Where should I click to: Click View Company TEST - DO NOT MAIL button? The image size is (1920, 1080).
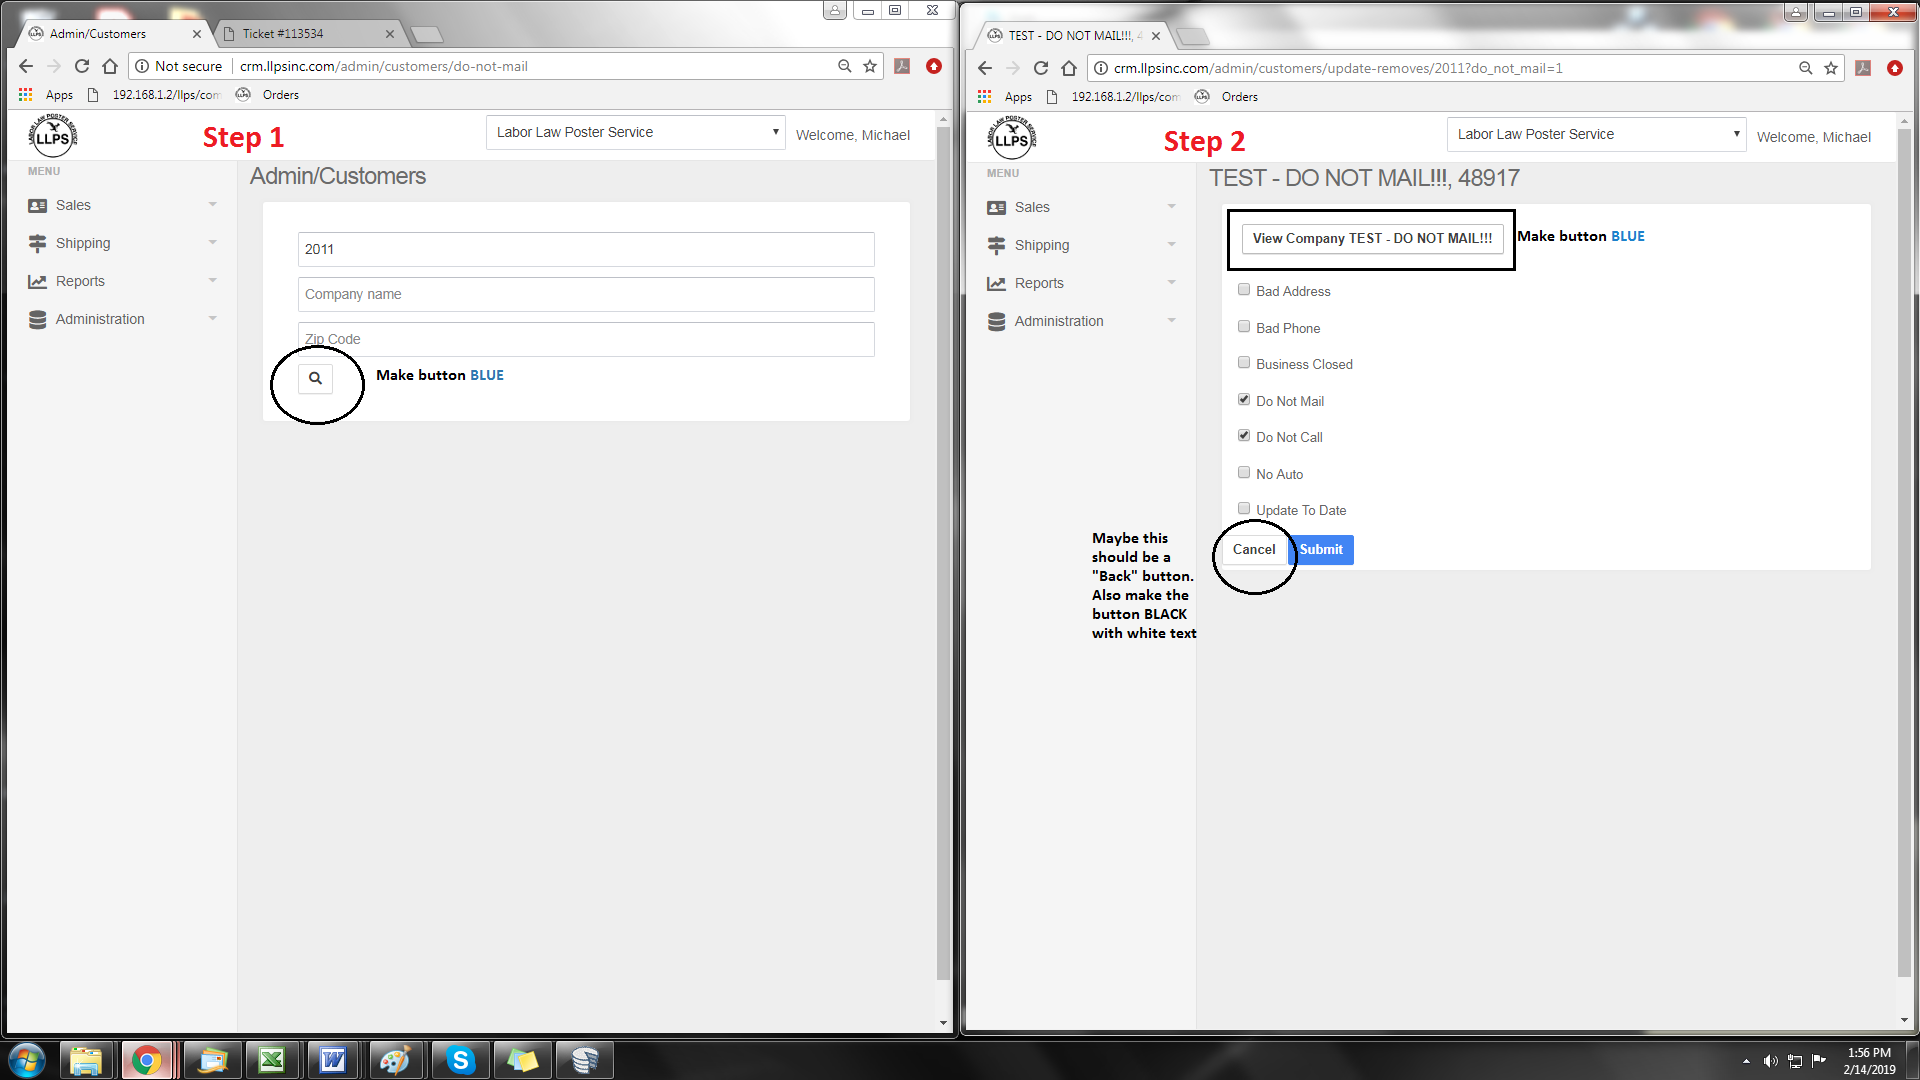pos(1372,239)
